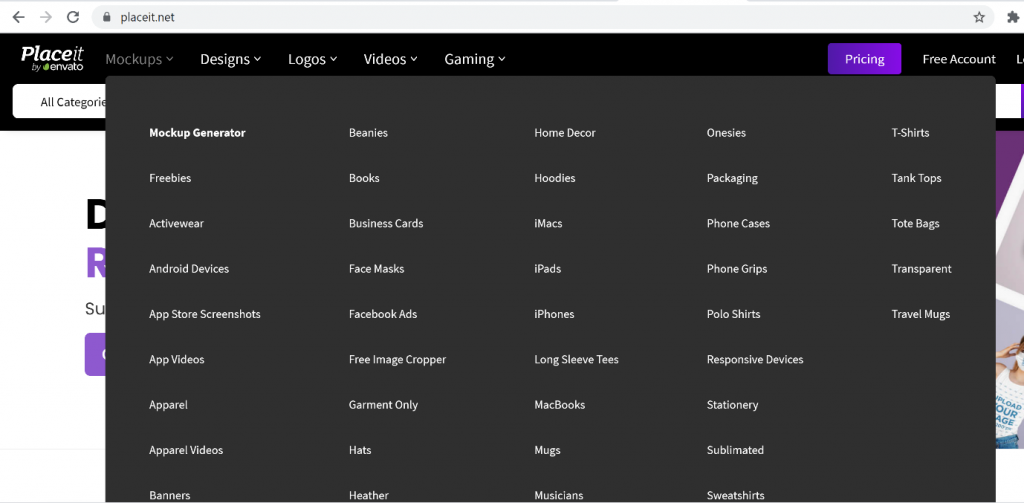This screenshot has width=1024, height=503.
Task: Select Freebies in the Mockups menu
Action: [x=170, y=178]
